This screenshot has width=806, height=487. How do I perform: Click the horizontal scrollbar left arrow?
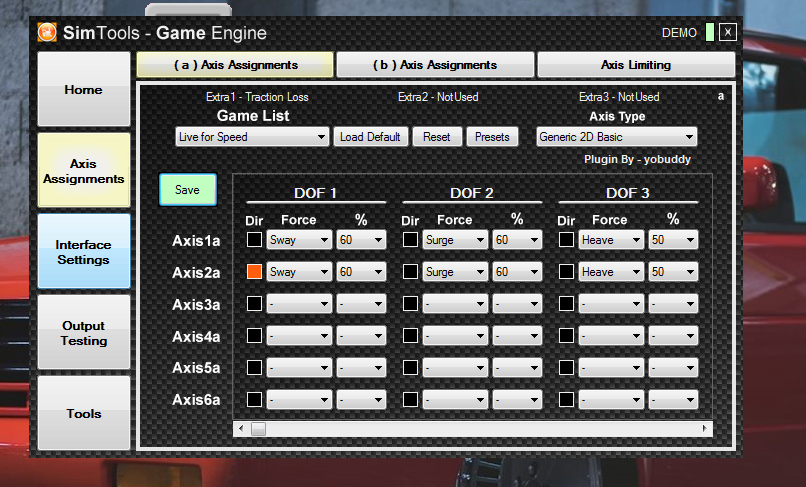241,428
